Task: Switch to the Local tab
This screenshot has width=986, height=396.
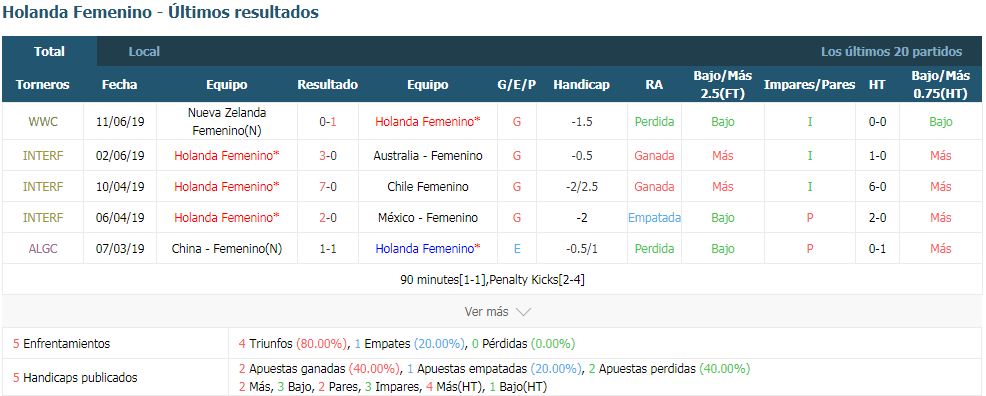Action: (144, 52)
